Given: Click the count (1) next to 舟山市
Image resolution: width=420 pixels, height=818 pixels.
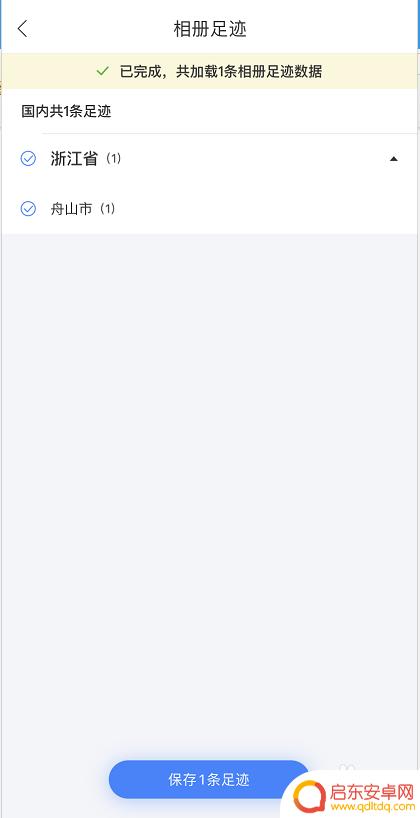Looking at the screenshot, I should [107, 209].
